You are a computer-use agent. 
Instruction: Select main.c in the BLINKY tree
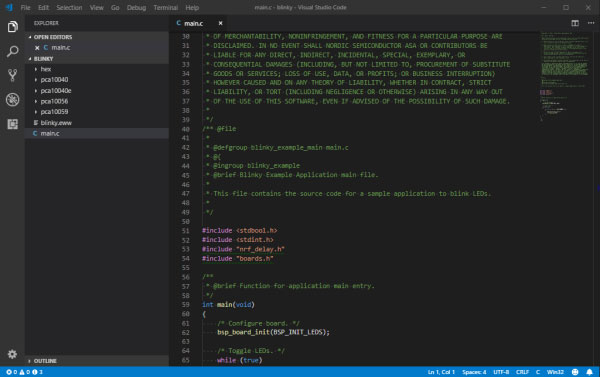pyautogui.click(x=97, y=134)
